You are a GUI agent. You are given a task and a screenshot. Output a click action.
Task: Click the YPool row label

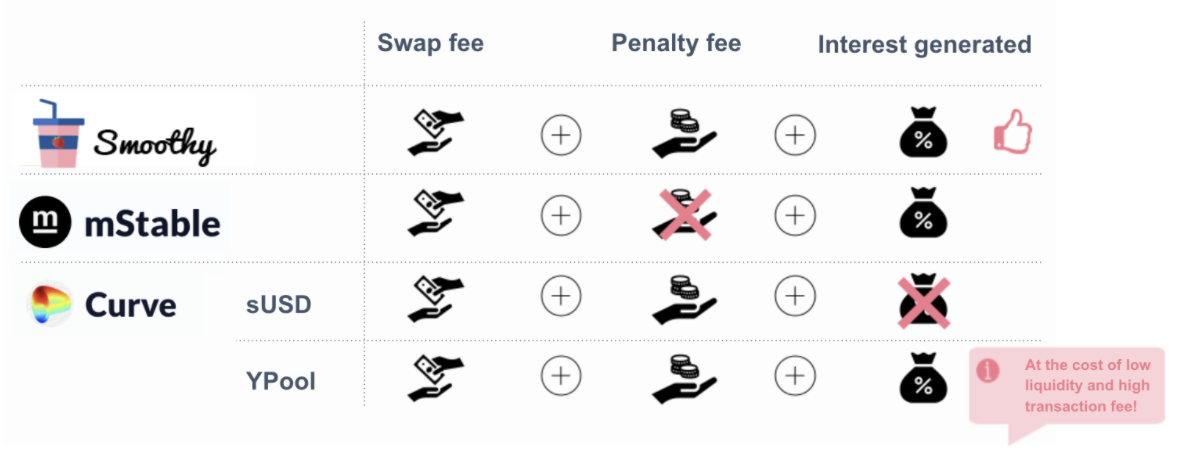click(280, 381)
